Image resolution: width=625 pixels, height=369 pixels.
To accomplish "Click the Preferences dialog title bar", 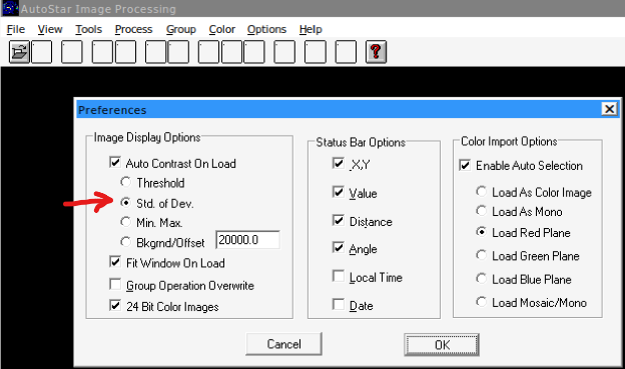I will coord(339,109).
